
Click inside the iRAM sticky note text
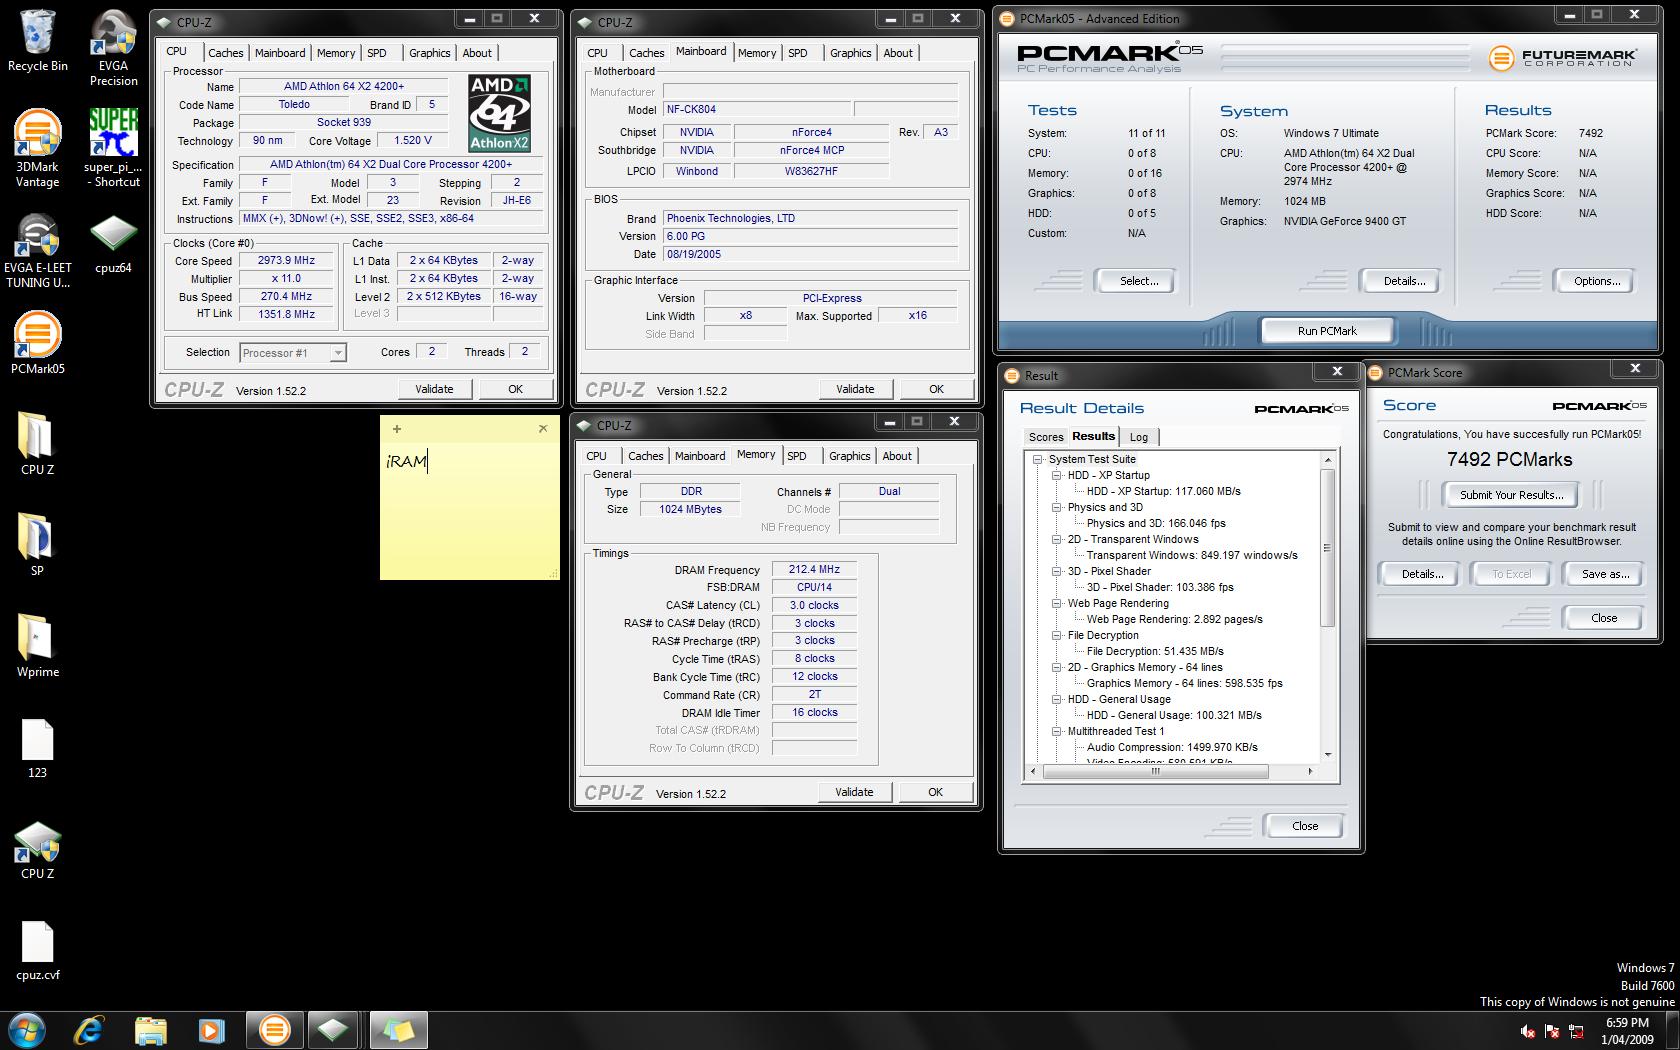[407, 462]
